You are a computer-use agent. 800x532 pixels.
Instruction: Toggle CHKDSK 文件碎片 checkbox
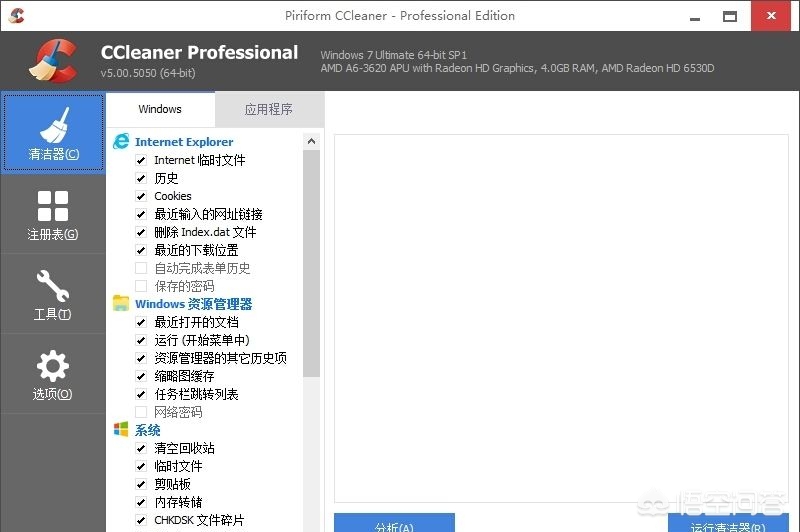tap(141, 520)
